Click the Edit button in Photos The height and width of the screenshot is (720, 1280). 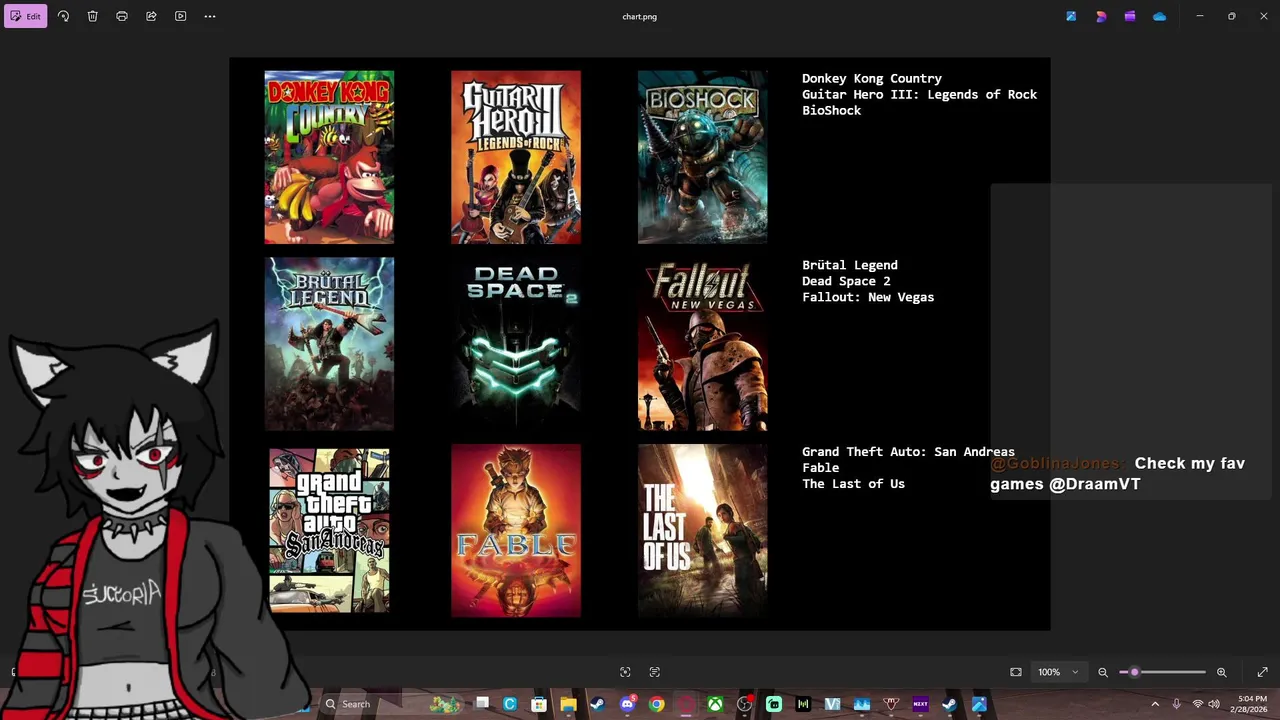[25, 16]
